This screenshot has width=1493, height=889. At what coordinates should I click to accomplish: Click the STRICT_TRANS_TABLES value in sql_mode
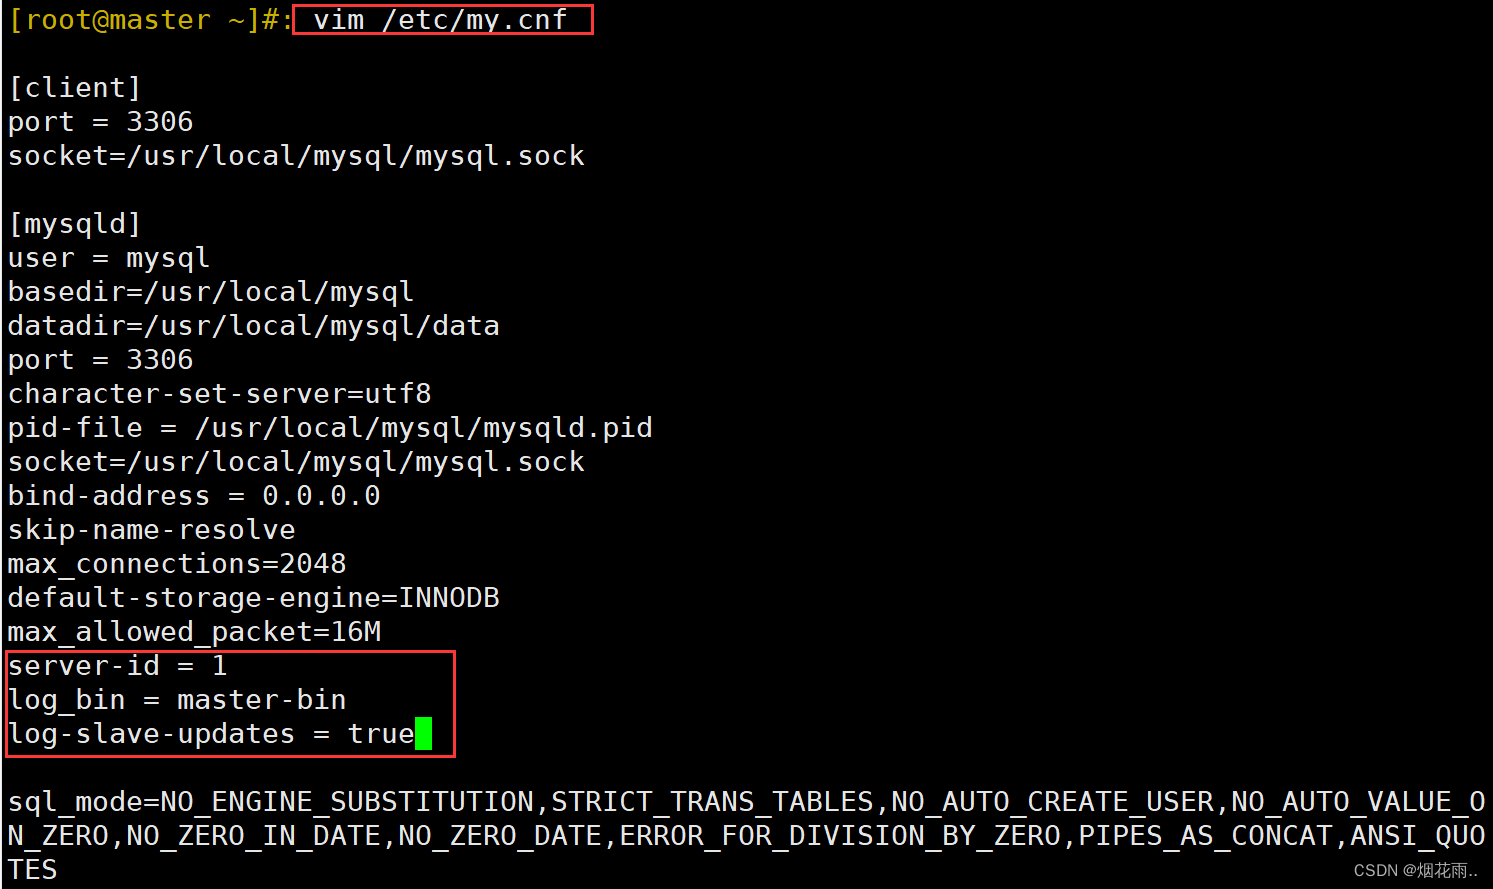point(712,802)
